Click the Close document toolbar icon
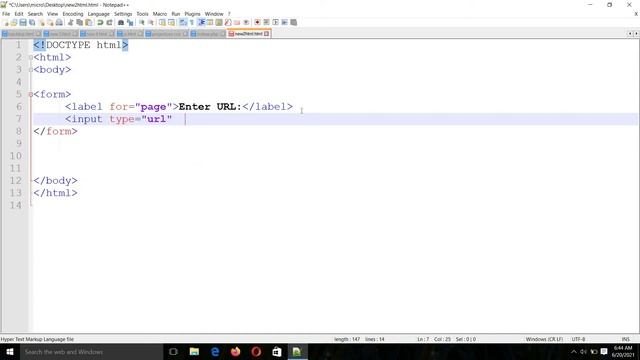 pyautogui.click(x=41, y=22)
